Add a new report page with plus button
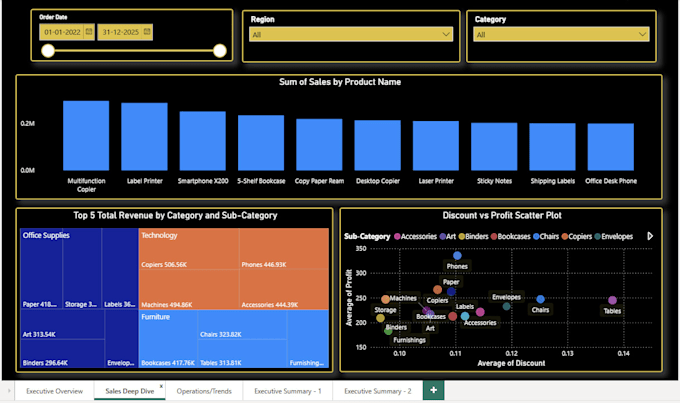This screenshot has height=403, width=680. (433, 390)
